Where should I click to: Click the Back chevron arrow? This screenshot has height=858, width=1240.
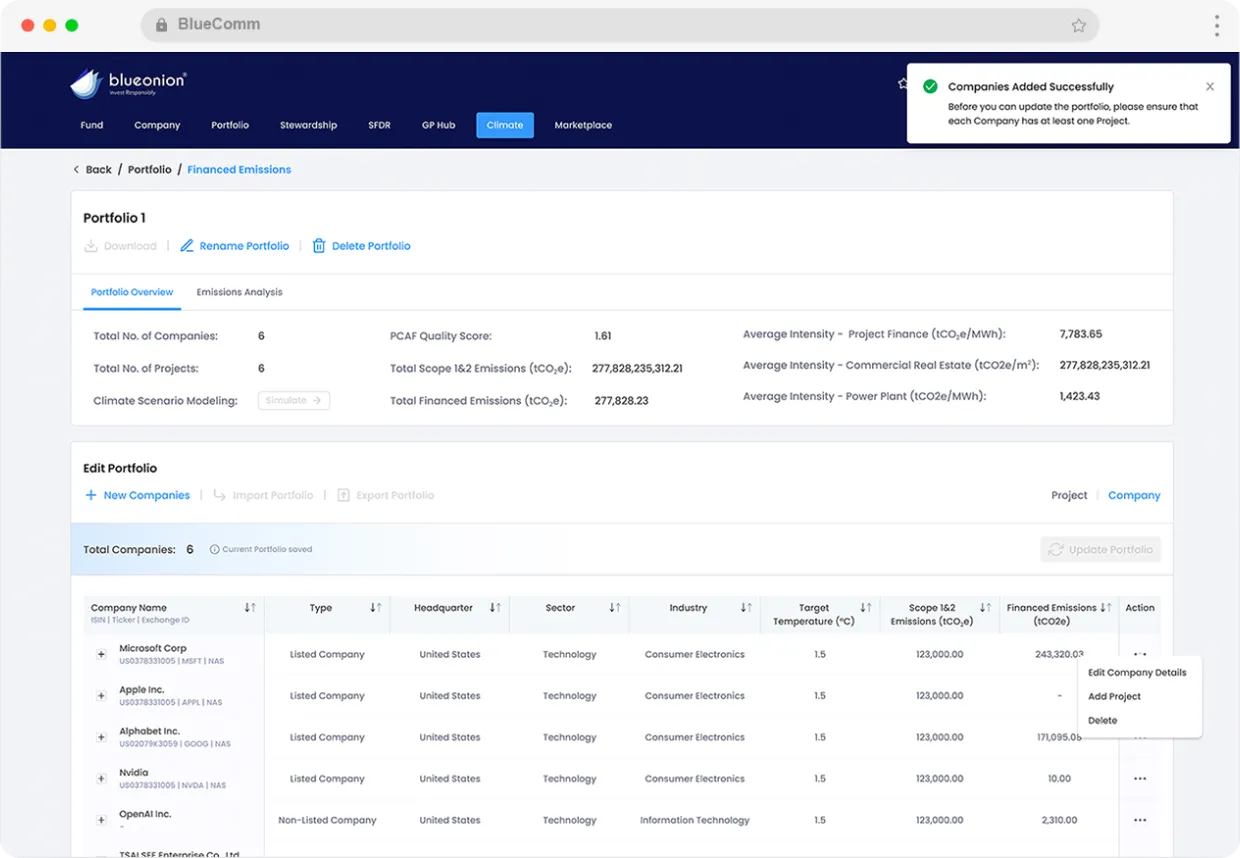[76, 169]
